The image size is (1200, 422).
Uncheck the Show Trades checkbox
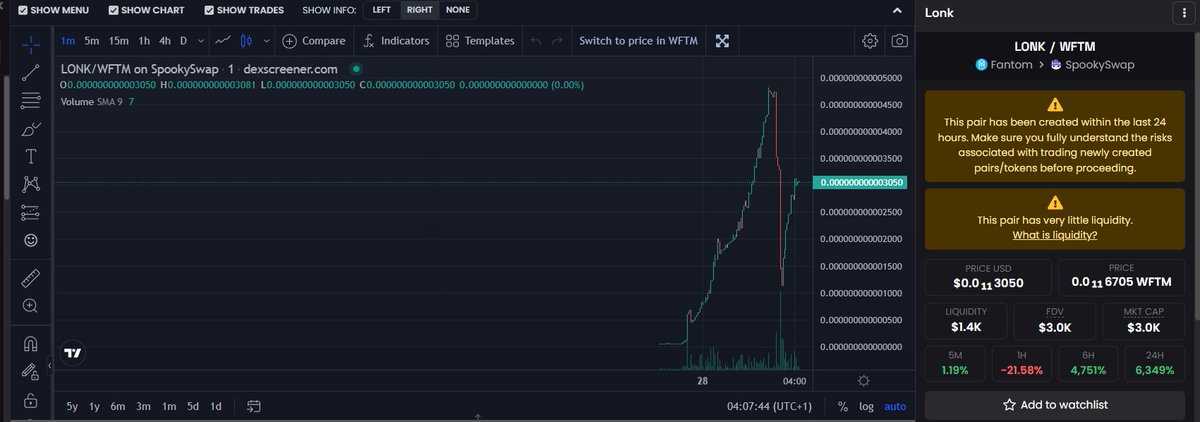[x=209, y=10]
